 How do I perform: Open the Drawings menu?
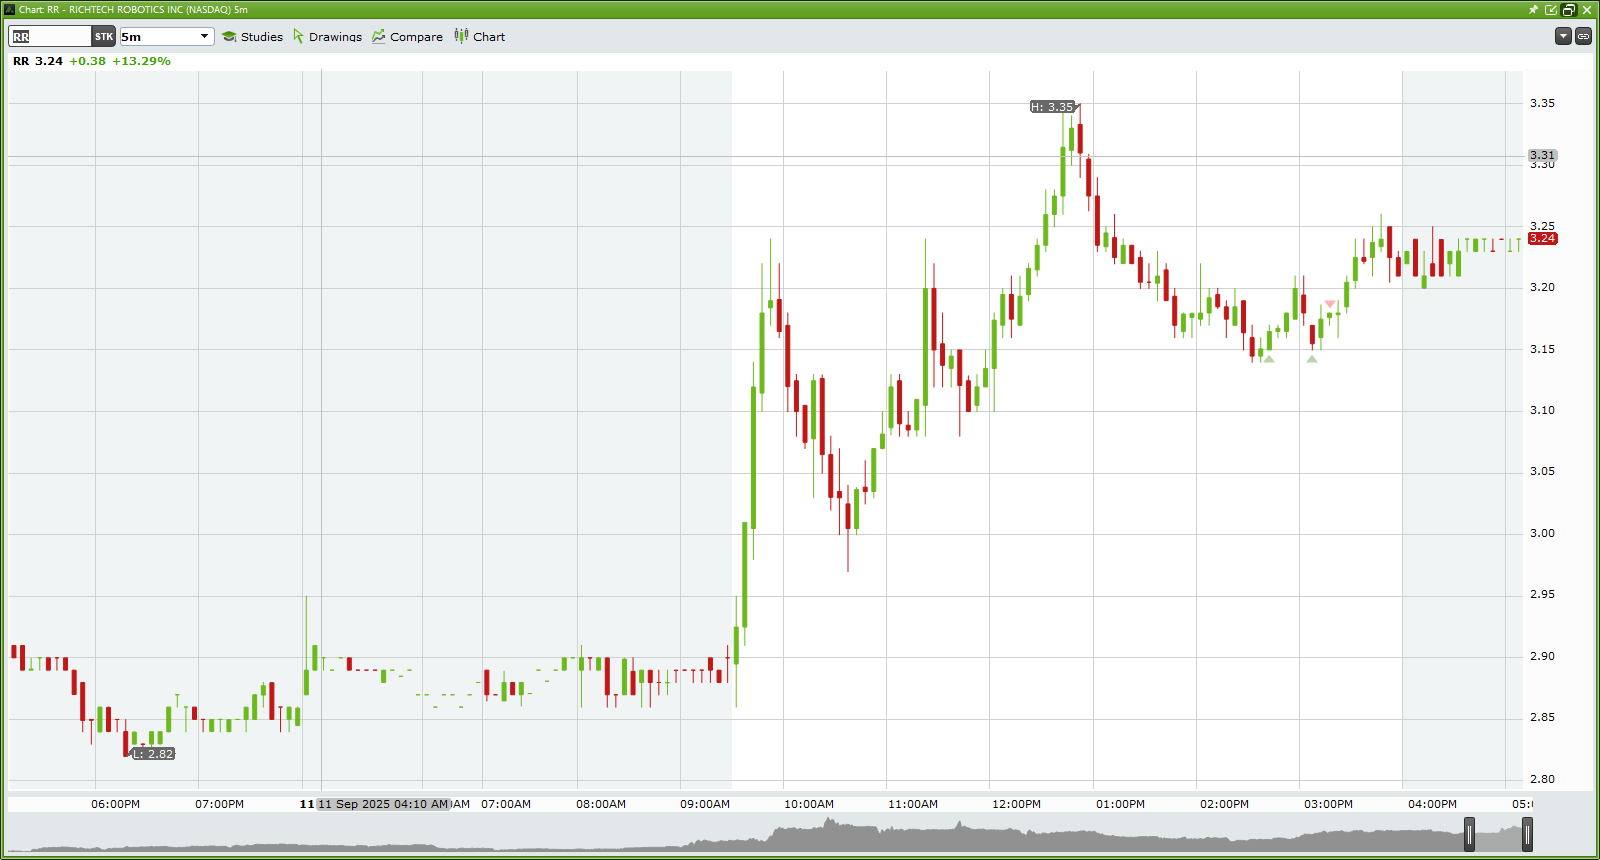pyautogui.click(x=335, y=37)
